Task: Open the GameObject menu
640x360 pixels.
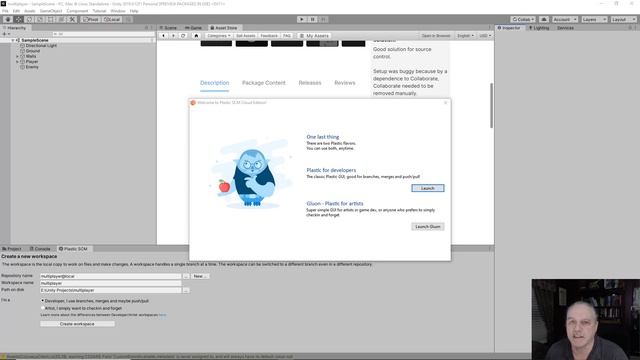Action: coord(51,11)
